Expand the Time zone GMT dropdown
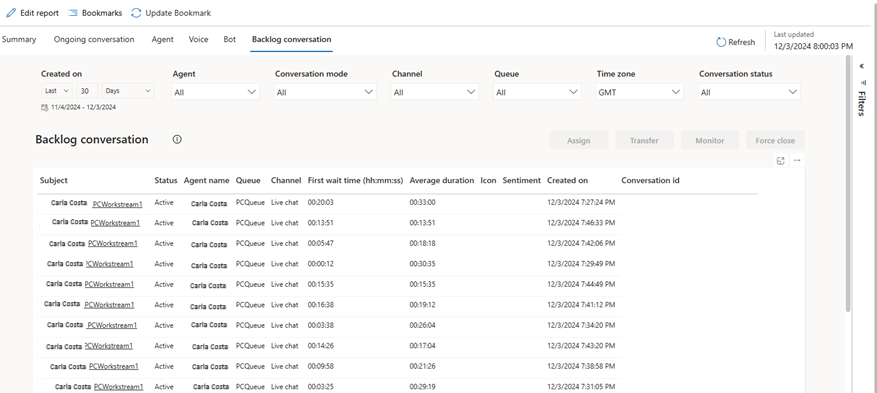 tap(639, 92)
